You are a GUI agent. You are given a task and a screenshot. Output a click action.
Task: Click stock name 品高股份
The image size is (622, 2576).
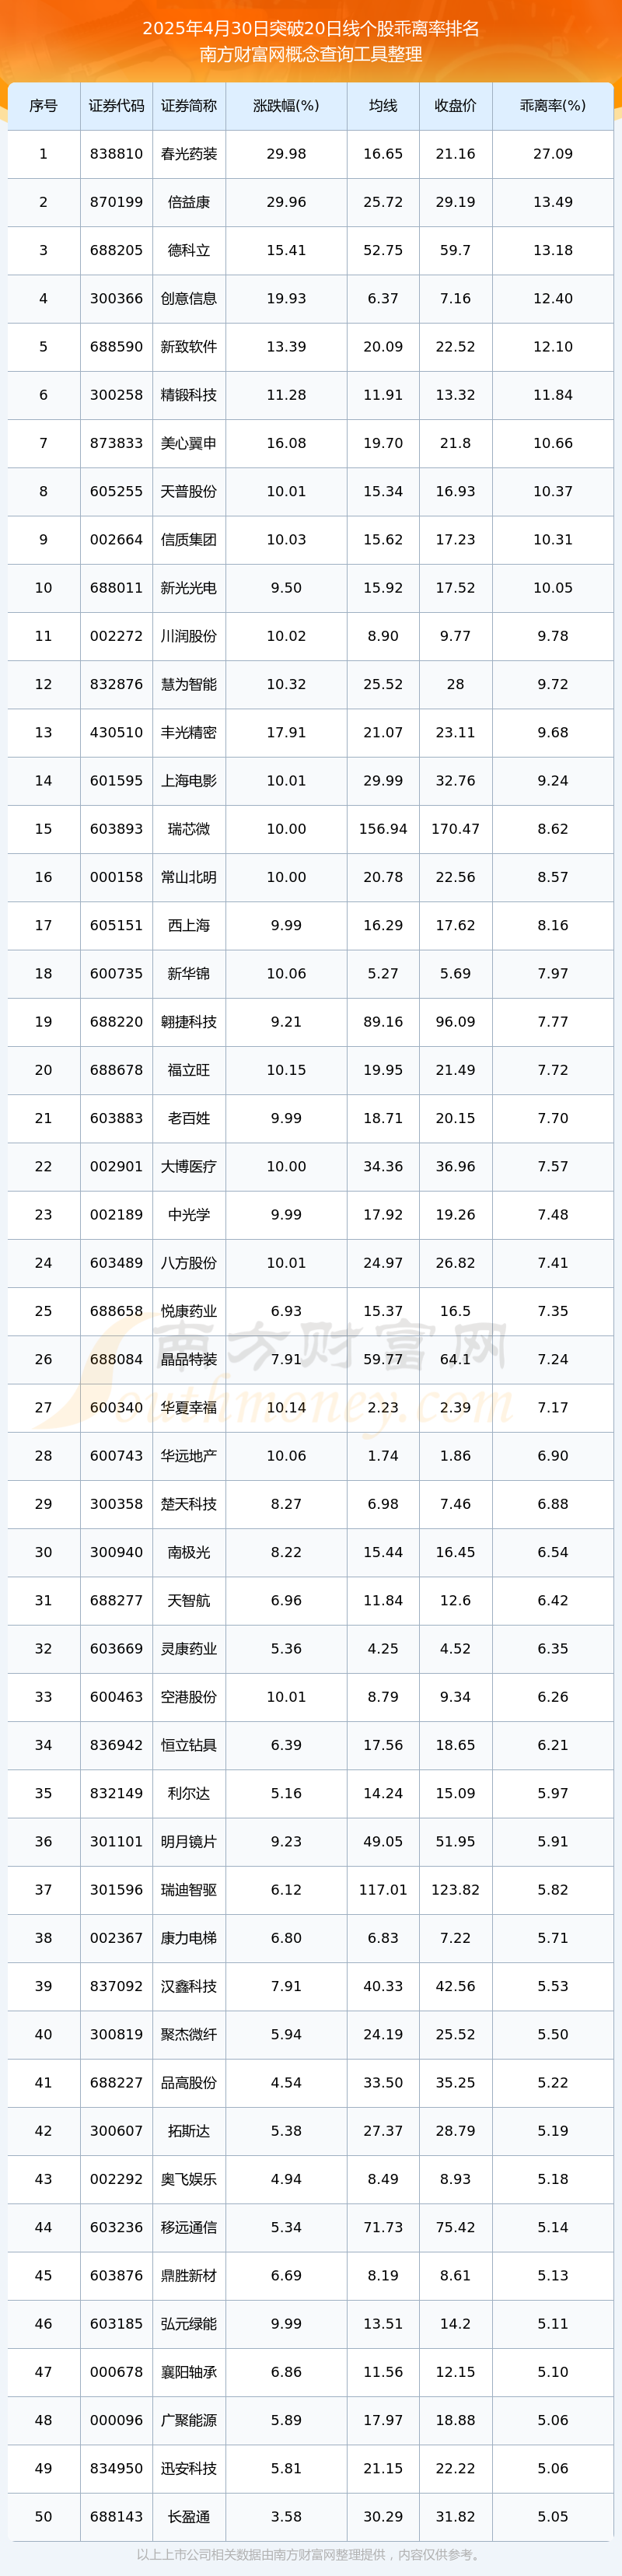189,2082
